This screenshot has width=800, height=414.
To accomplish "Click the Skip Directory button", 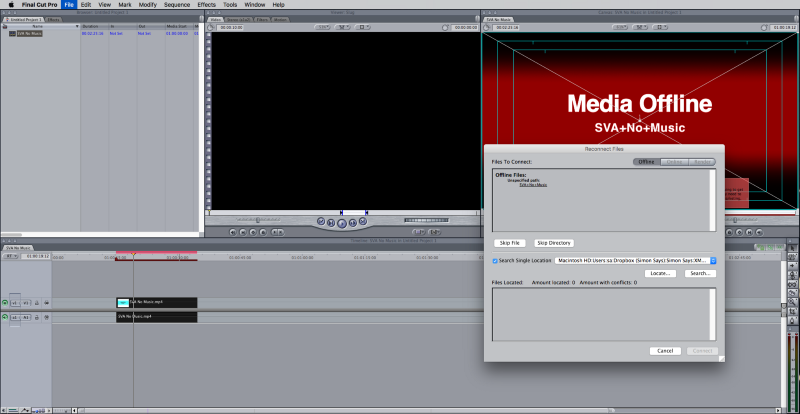I will (x=554, y=243).
